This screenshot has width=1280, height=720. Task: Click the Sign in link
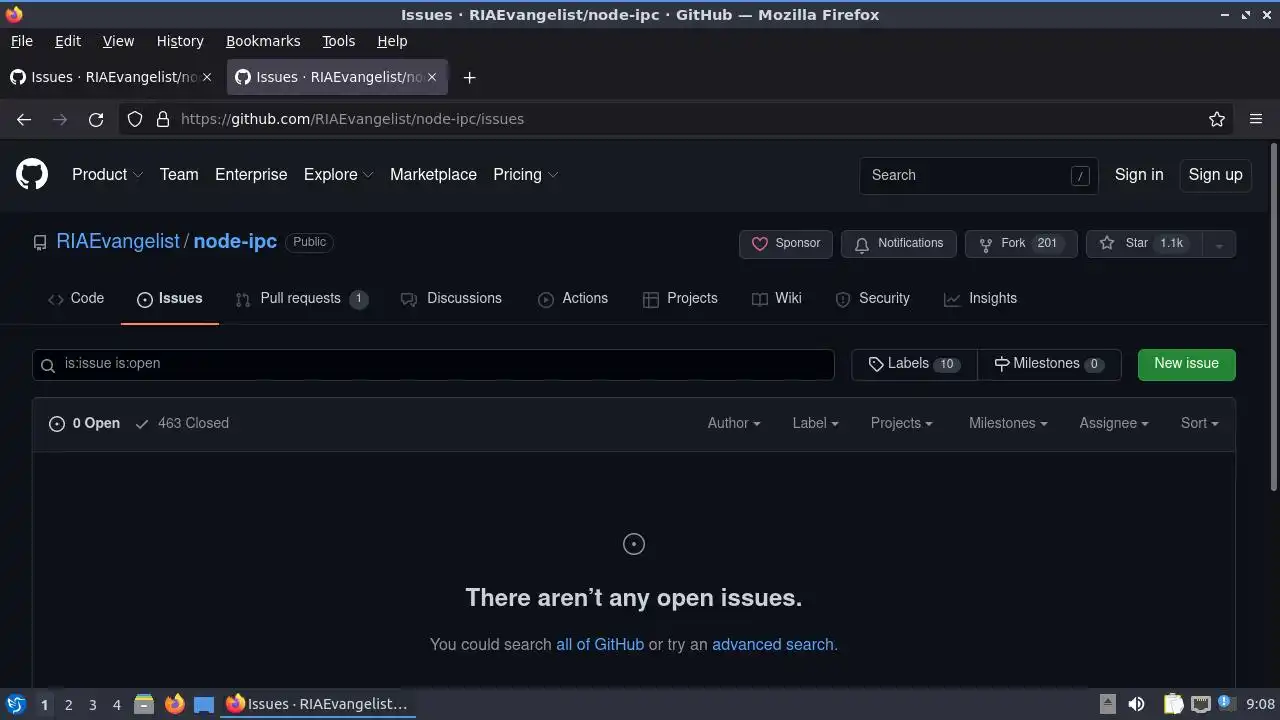1139,174
